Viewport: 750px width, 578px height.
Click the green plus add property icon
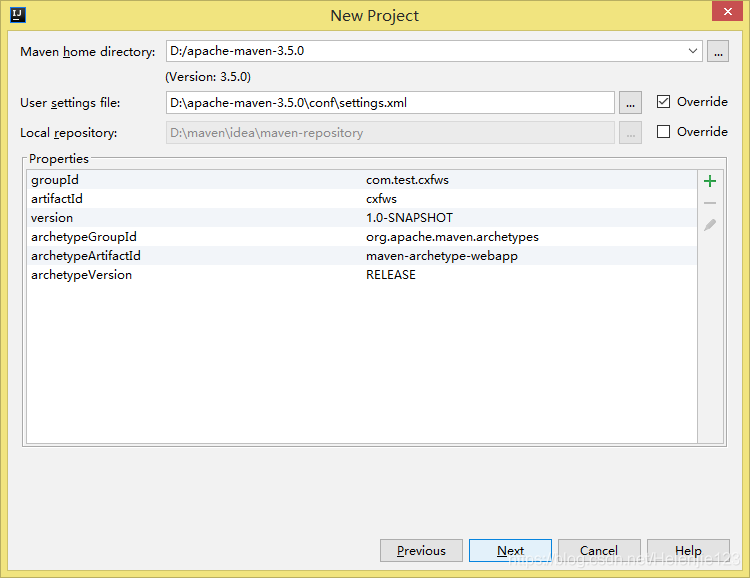click(x=710, y=181)
